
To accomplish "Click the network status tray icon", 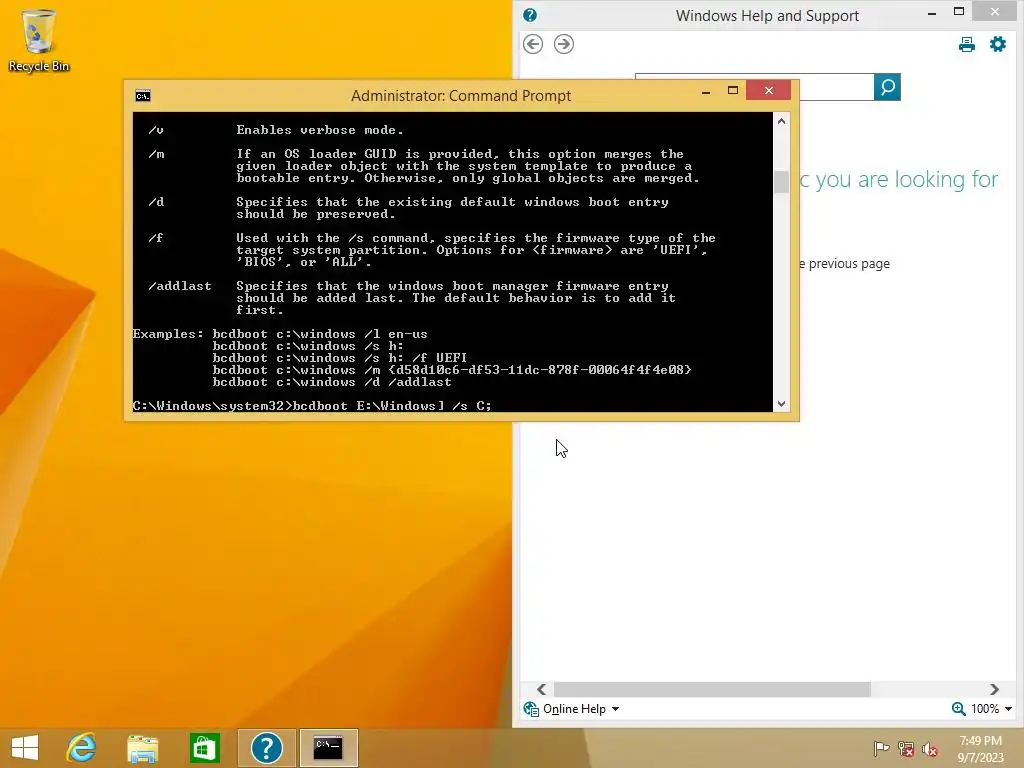I will 906,748.
